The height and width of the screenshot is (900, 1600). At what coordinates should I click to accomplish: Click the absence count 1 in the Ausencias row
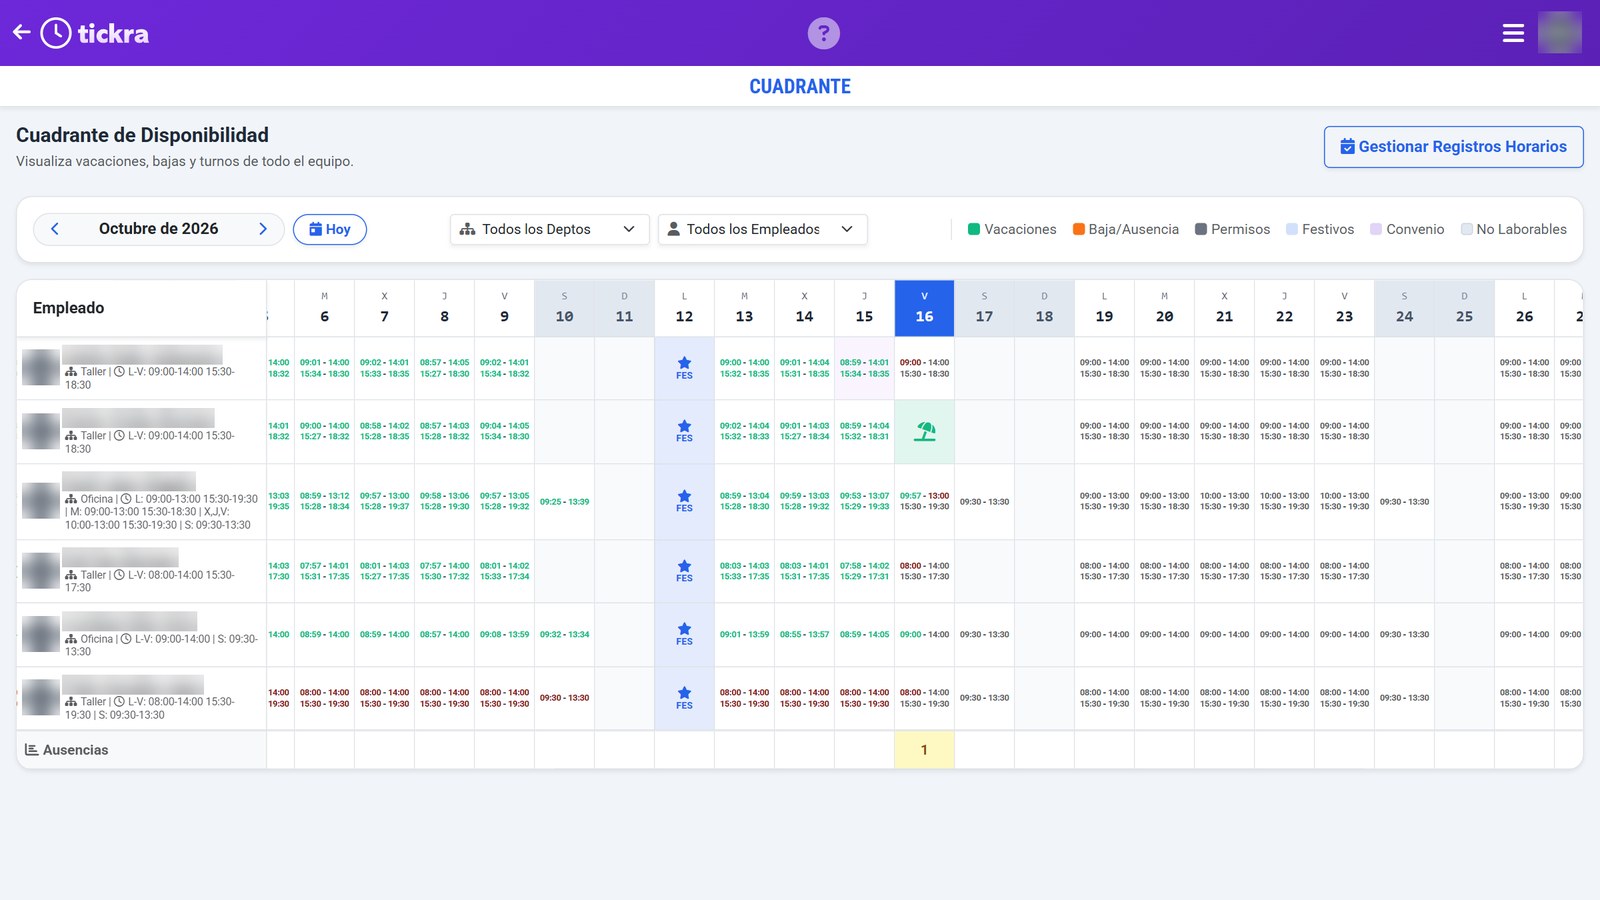pyautogui.click(x=924, y=750)
